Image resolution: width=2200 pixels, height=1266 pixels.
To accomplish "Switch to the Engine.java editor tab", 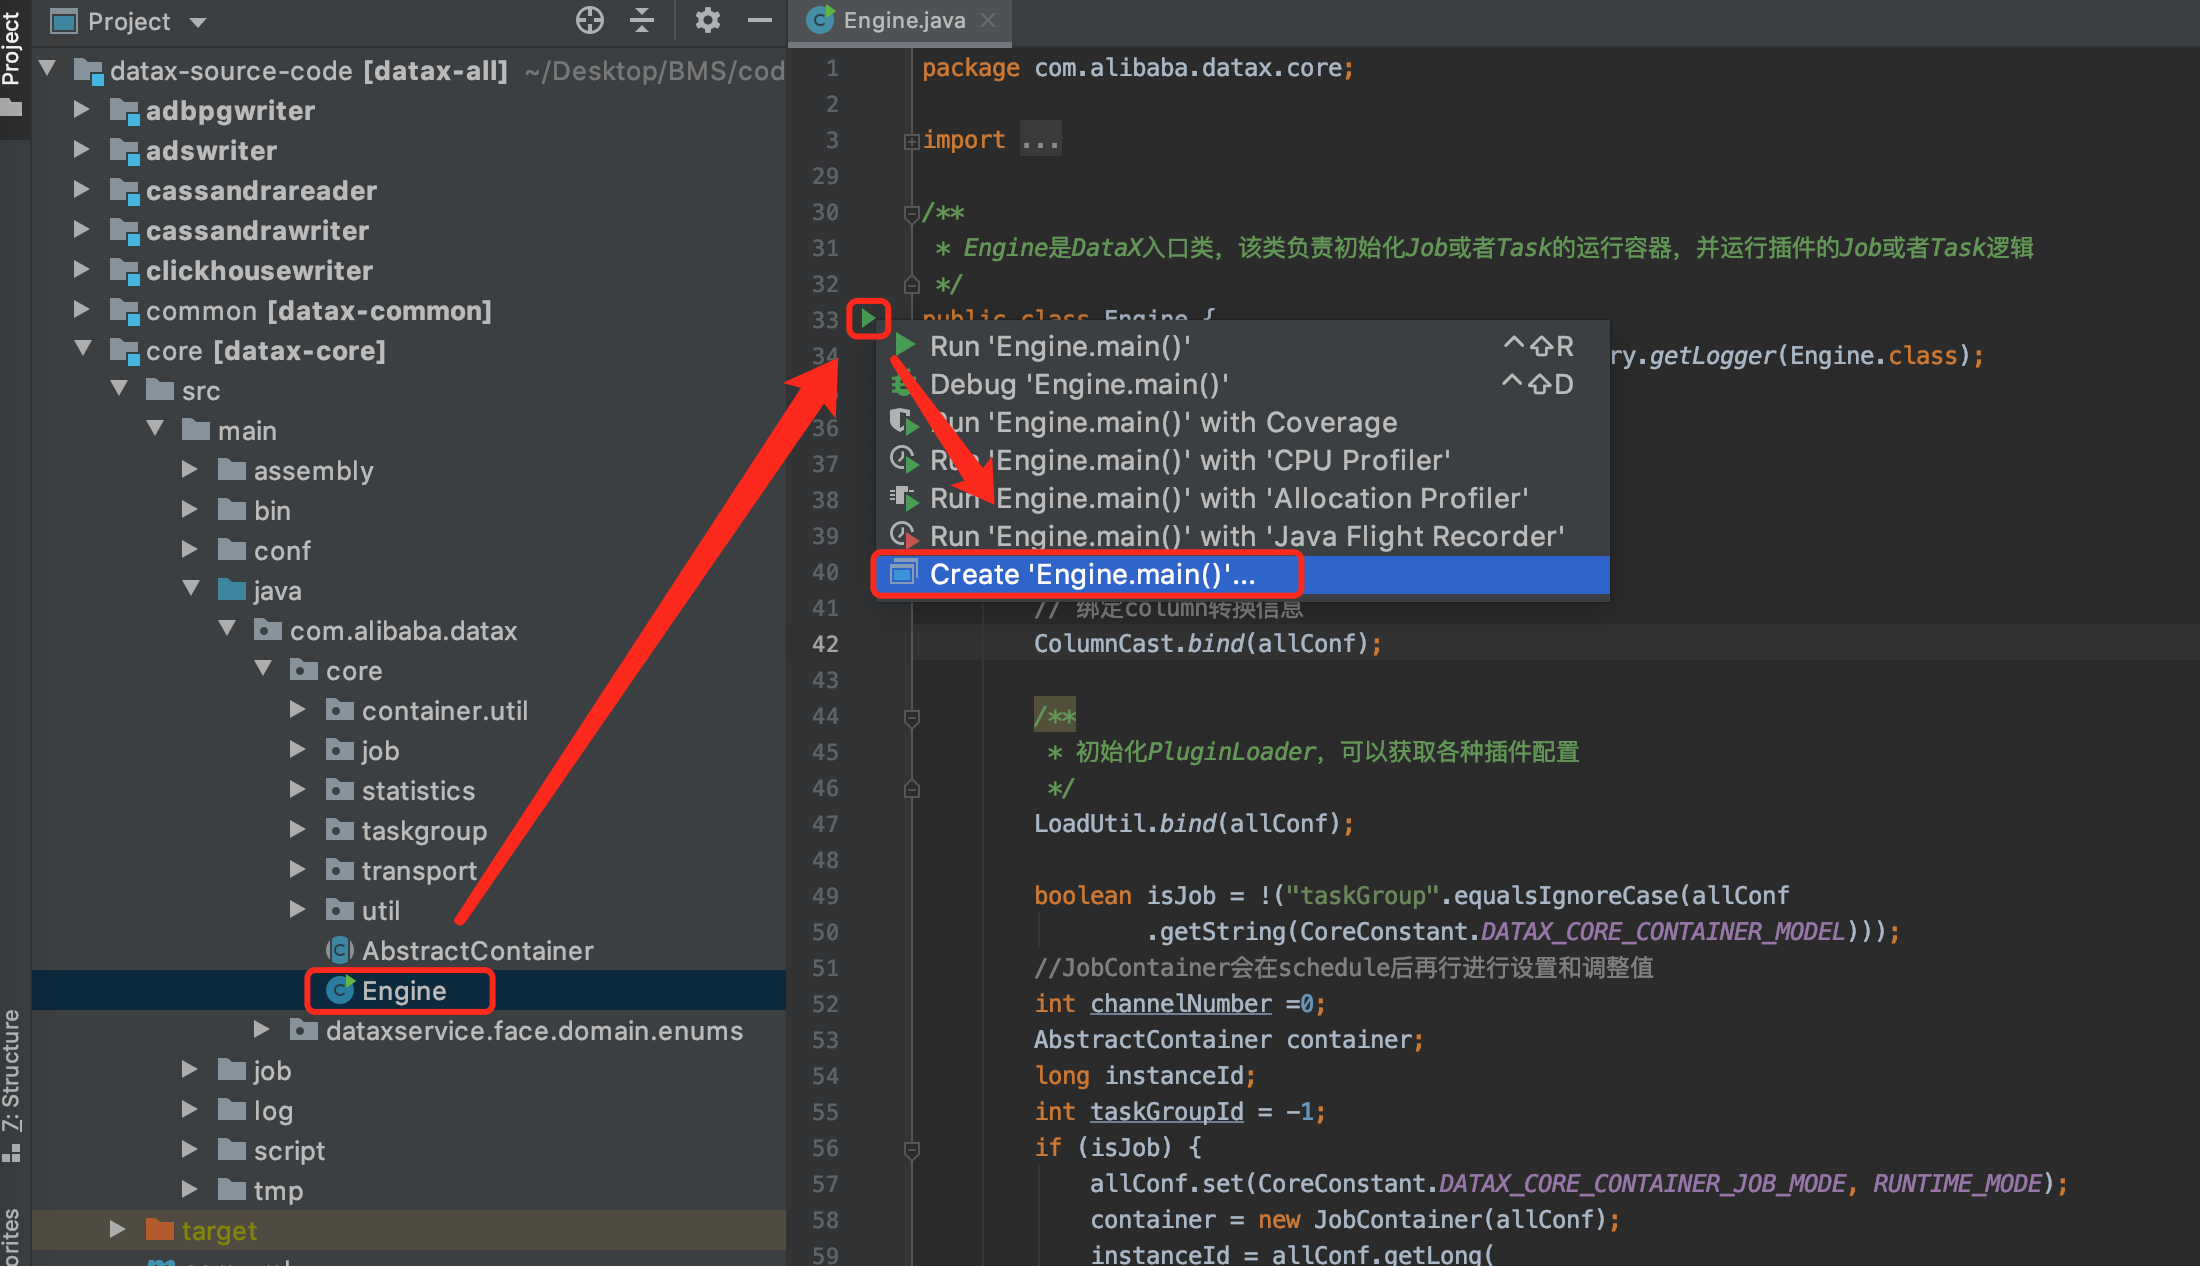I will click(900, 21).
